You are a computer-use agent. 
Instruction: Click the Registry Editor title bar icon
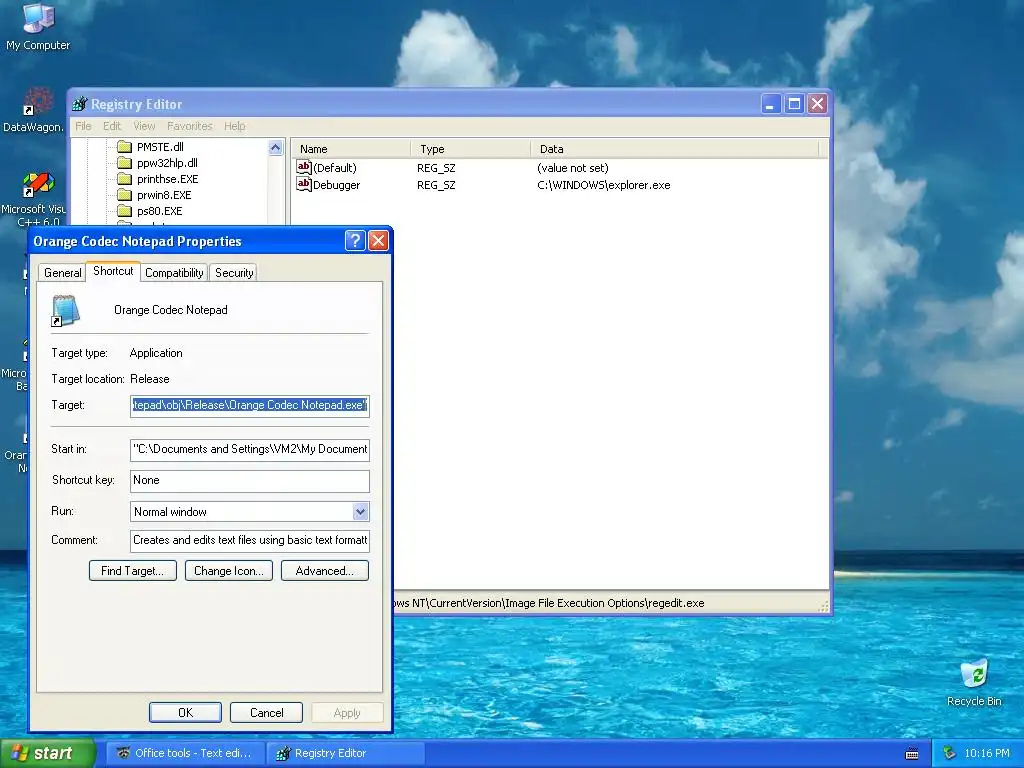[80, 104]
